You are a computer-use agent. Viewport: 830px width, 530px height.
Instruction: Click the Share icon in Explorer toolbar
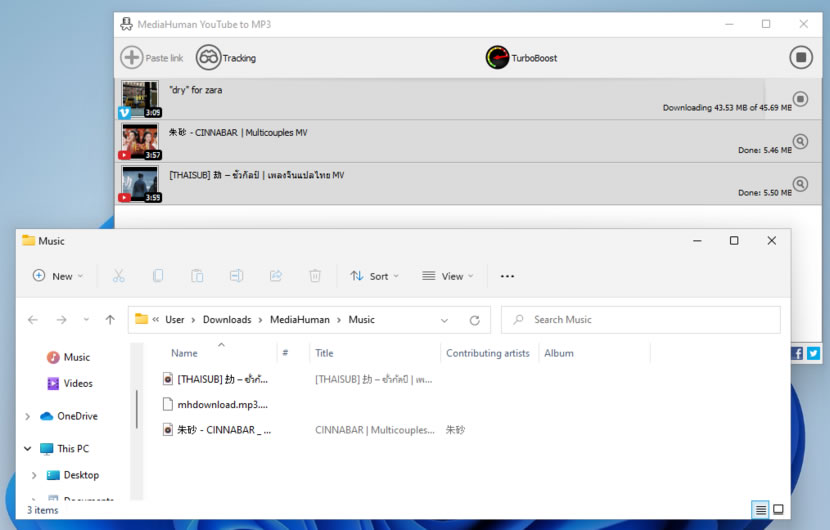(276, 276)
